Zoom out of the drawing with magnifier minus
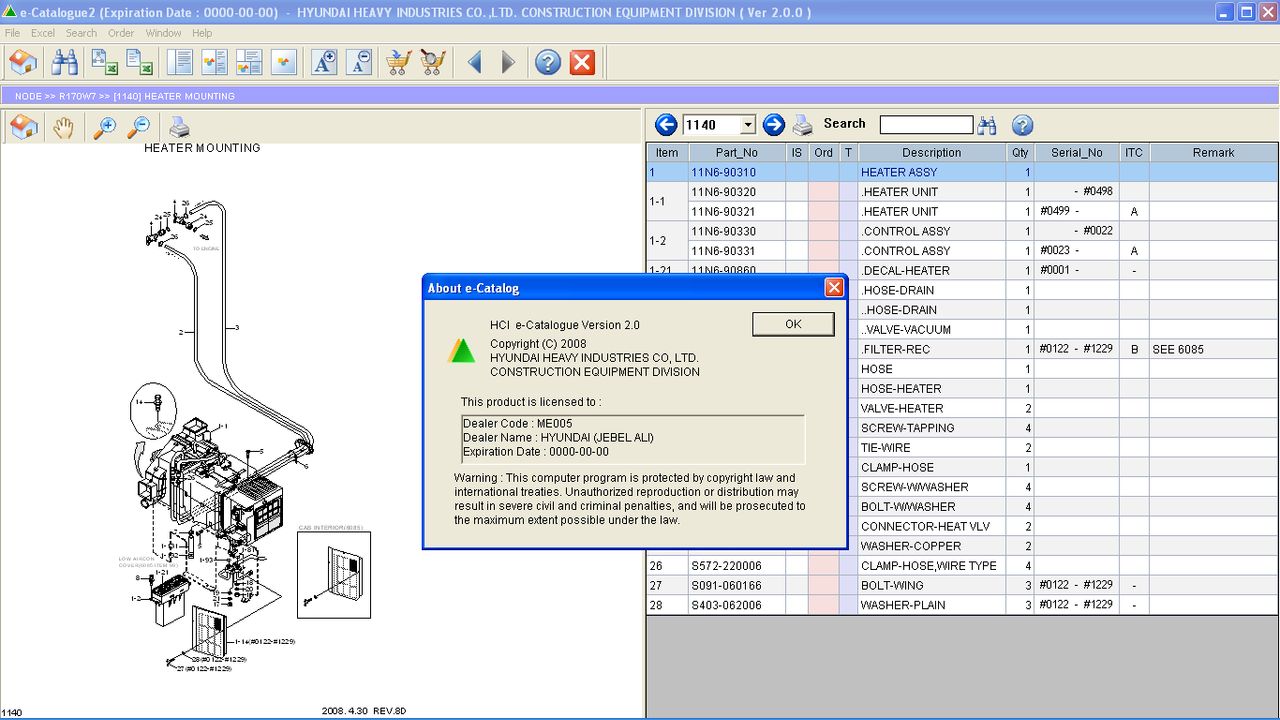The image size is (1280, 720). coord(138,127)
